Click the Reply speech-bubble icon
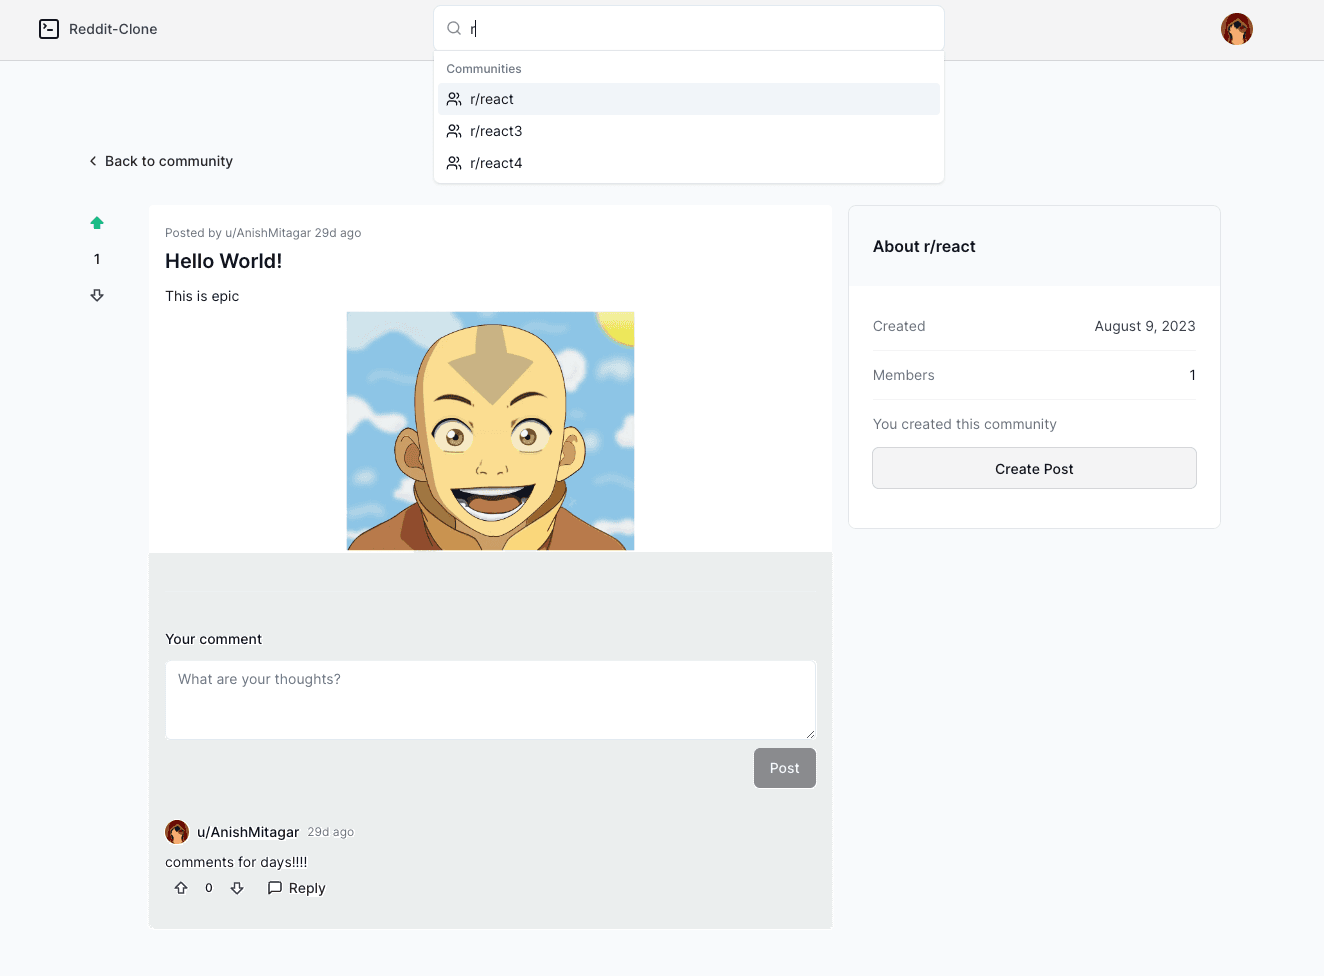This screenshot has height=976, width=1324. coord(275,888)
